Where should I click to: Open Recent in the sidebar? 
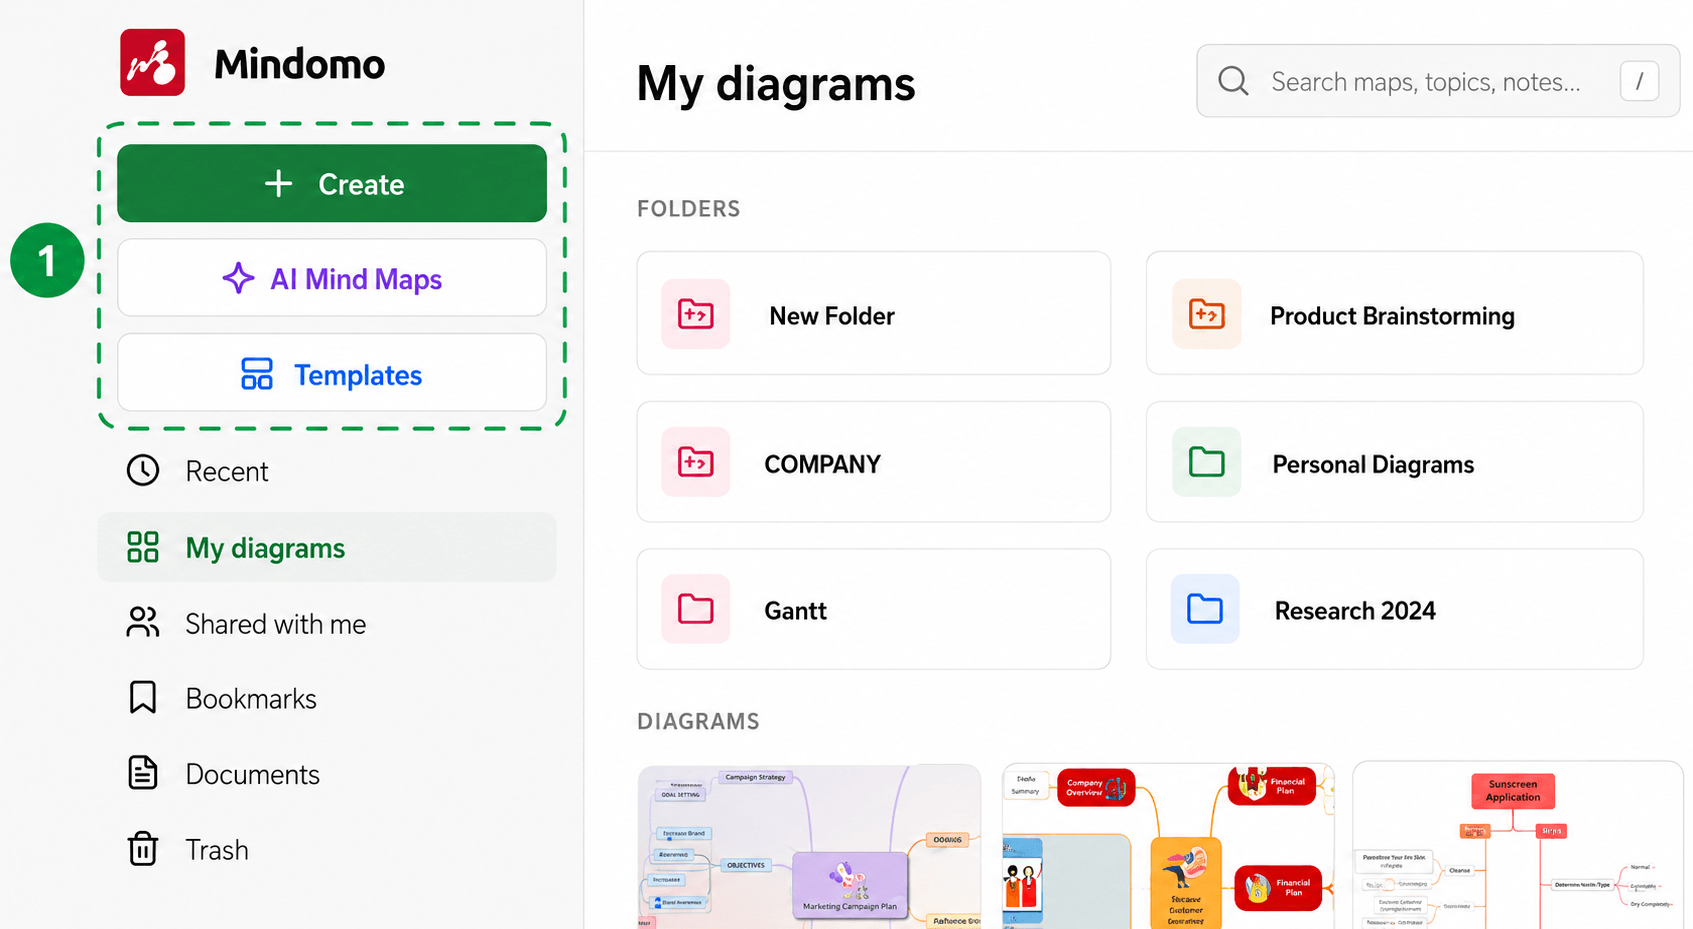click(x=327, y=471)
